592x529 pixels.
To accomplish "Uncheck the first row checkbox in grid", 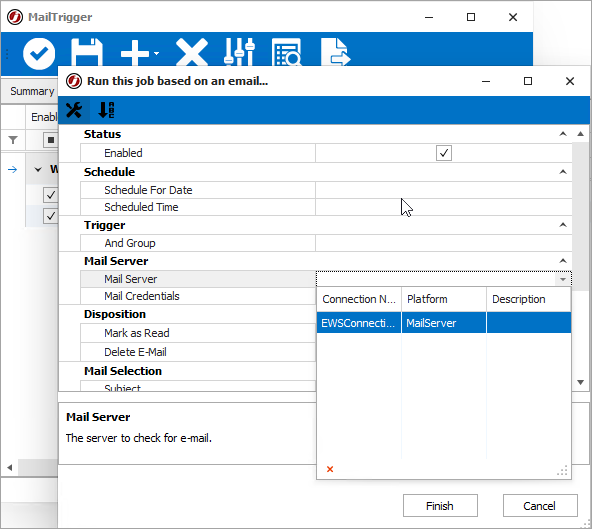I will point(50,195).
